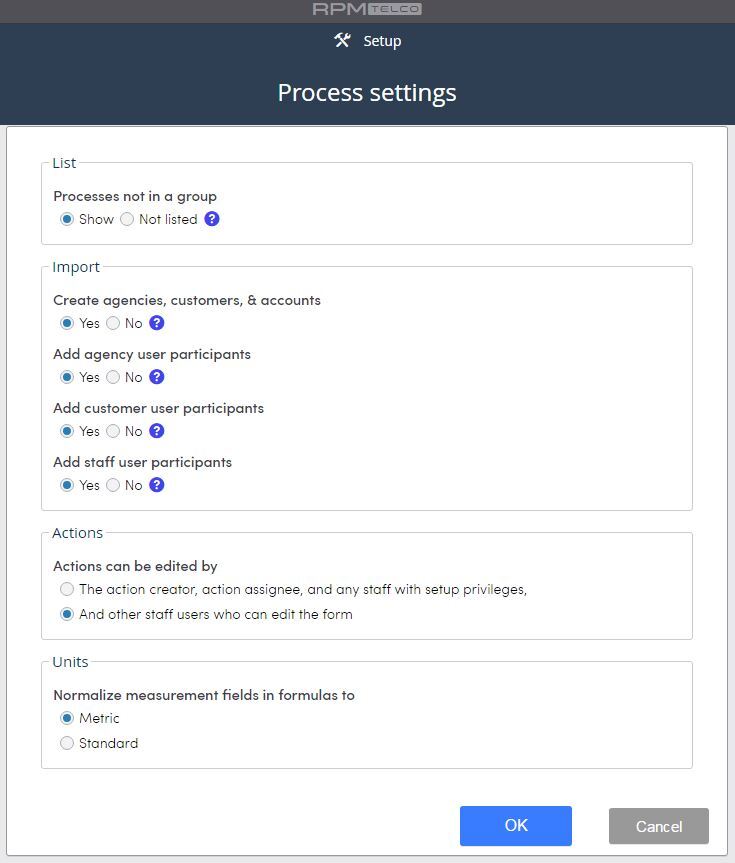Click the Setup tools icon in header
735x863 pixels.
[342, 40]
